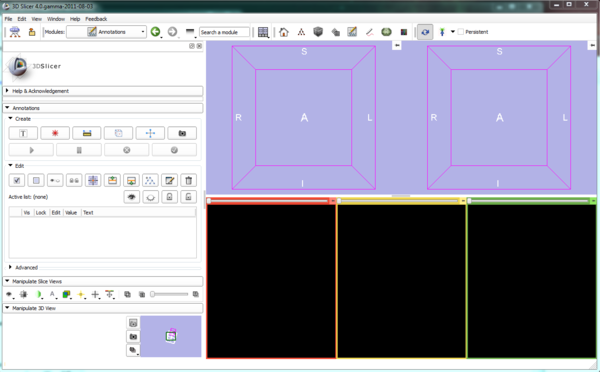Click the Editor pencil icon in toolbar
The width and height of the screenshot is (600, 372).
pos(352,32)
